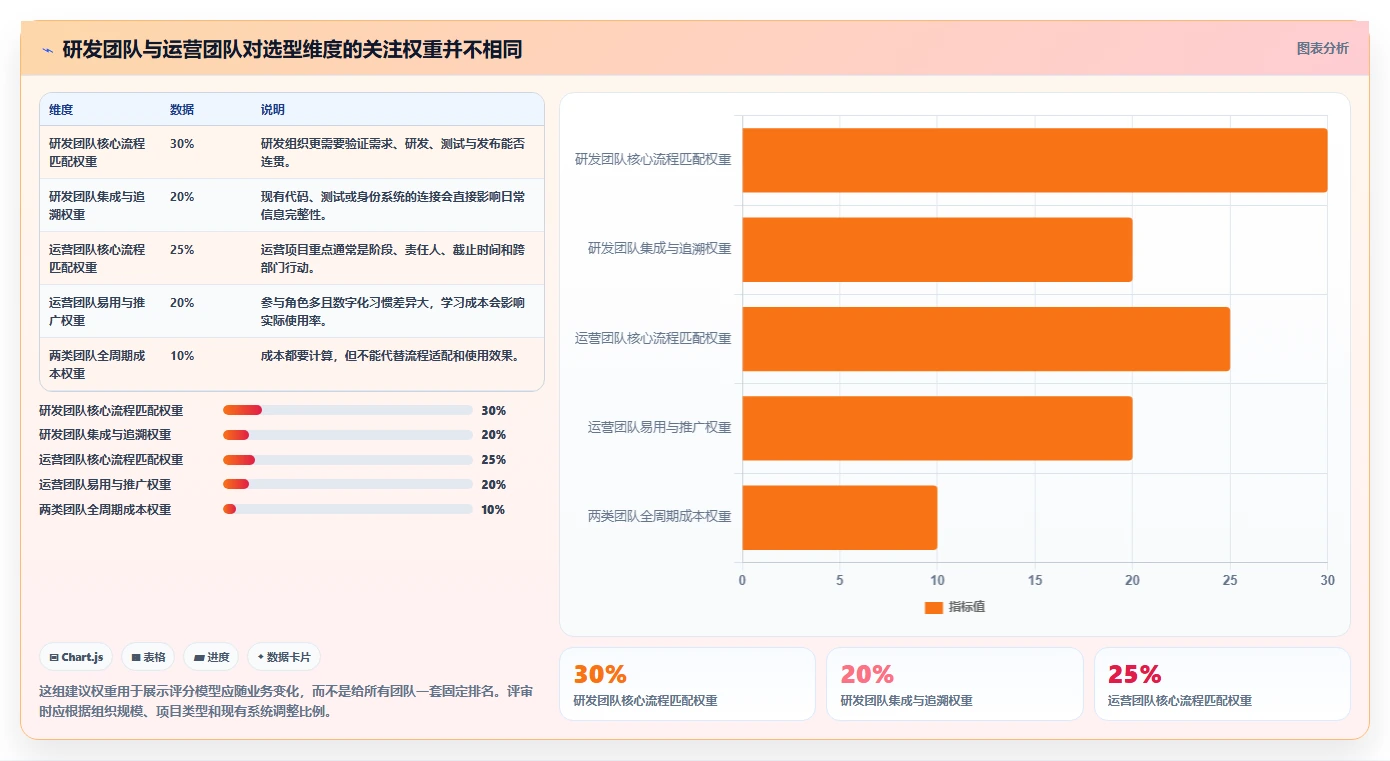Open the 20% 研发团队集成与追溯权重 data card

(x=955, y=684)
